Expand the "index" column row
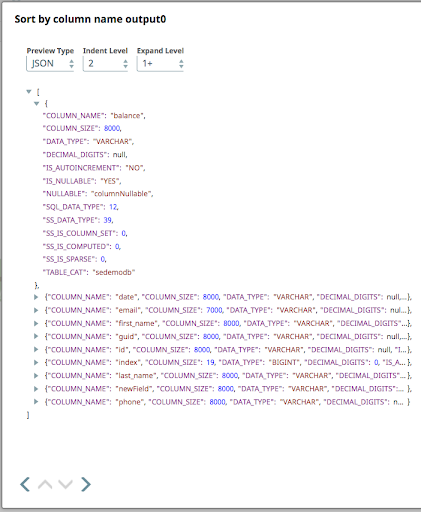Screen dimensions: 421x512 pyautogui.click(x=36, y=362)
